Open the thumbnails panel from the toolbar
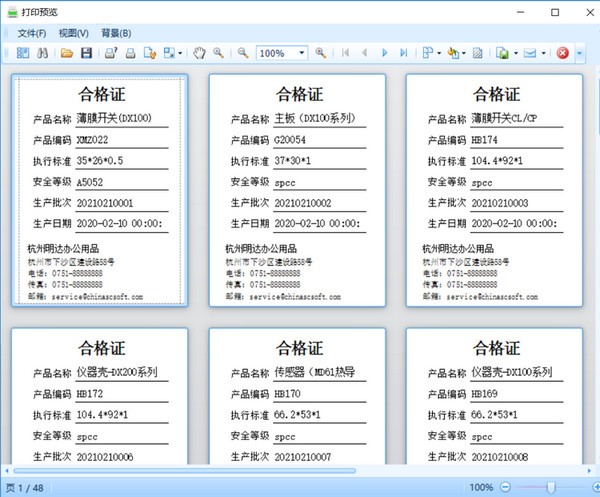 click(x=23, y=53)
